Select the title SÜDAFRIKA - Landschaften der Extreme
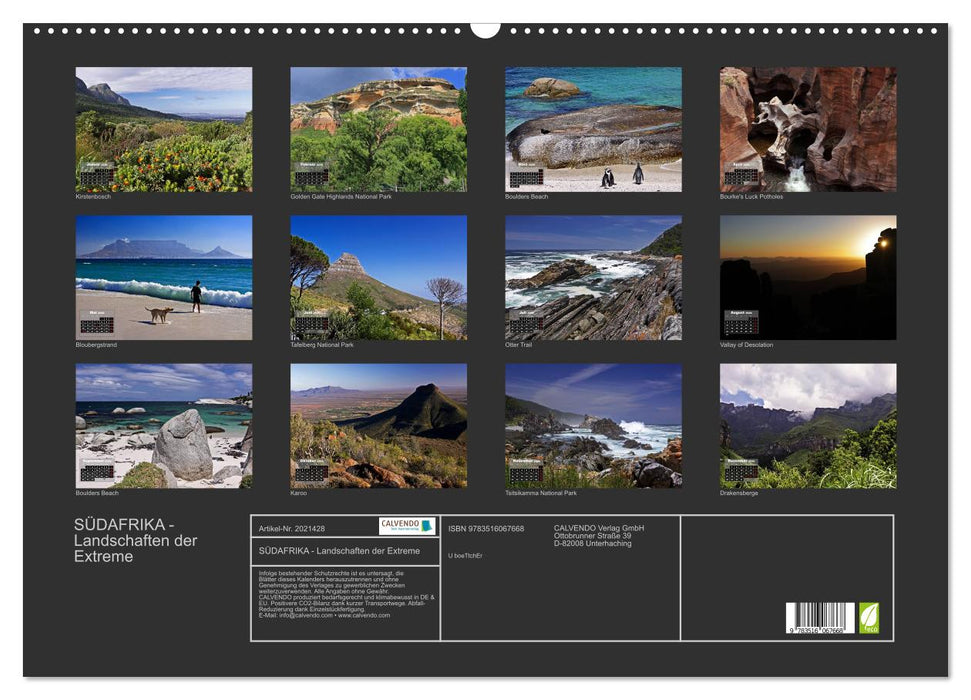Viewport: 971px width, 700px height. [135, 536]
